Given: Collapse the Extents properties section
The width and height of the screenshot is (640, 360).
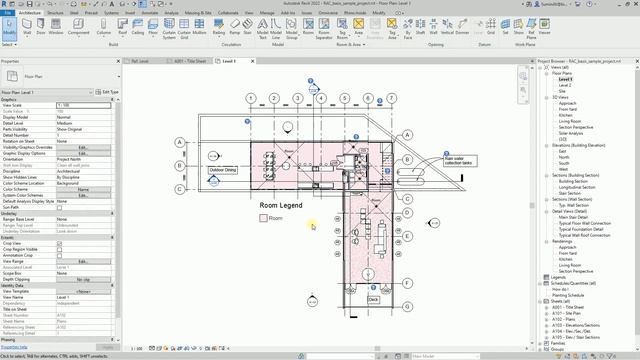Looking at the screenshot, I should (112, 238).
